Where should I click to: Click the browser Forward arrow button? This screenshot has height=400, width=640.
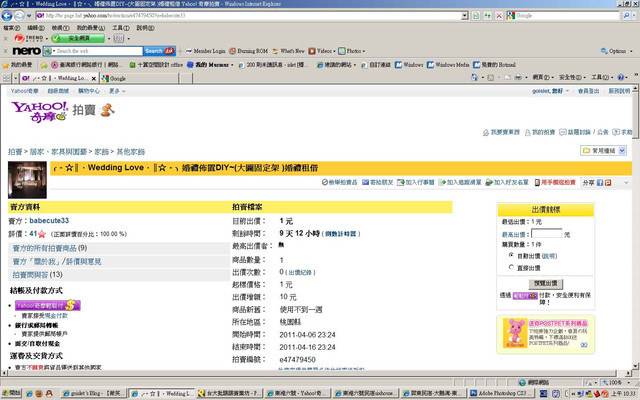(19, 16)
